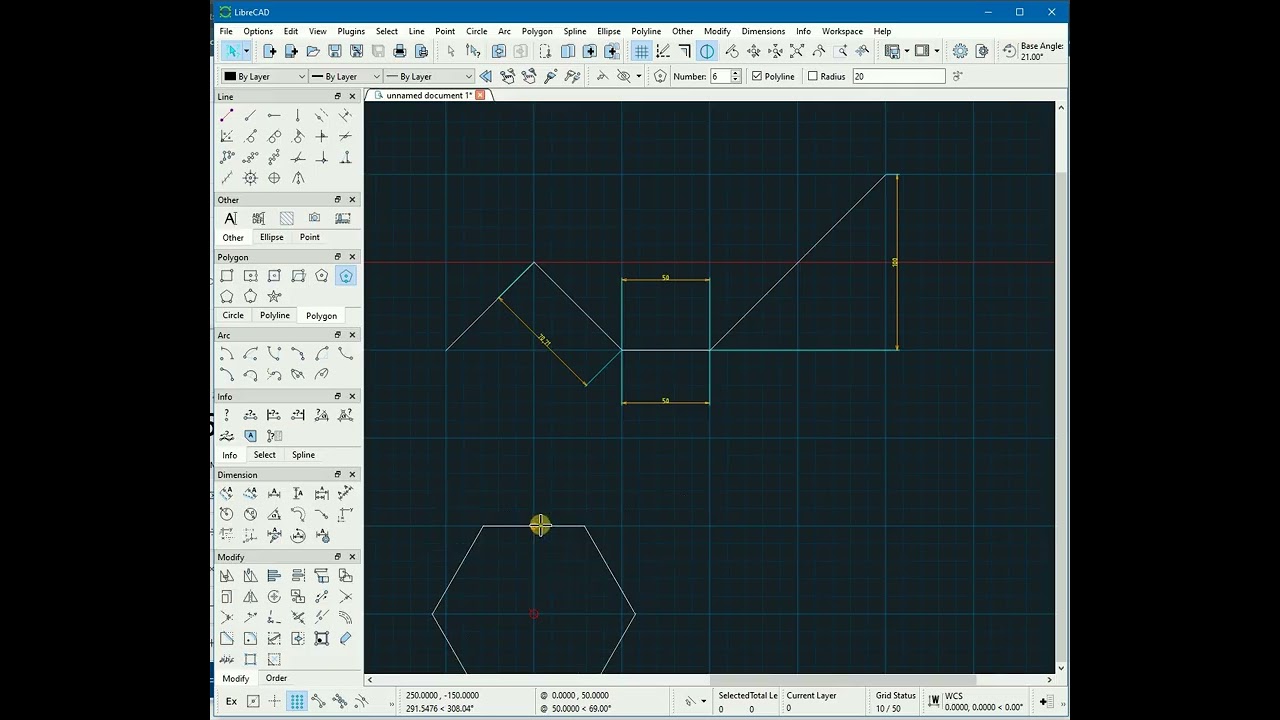Click the Zoom Auto icon
This screenshot has height=720, width=1280.
[x=797, y=51]
